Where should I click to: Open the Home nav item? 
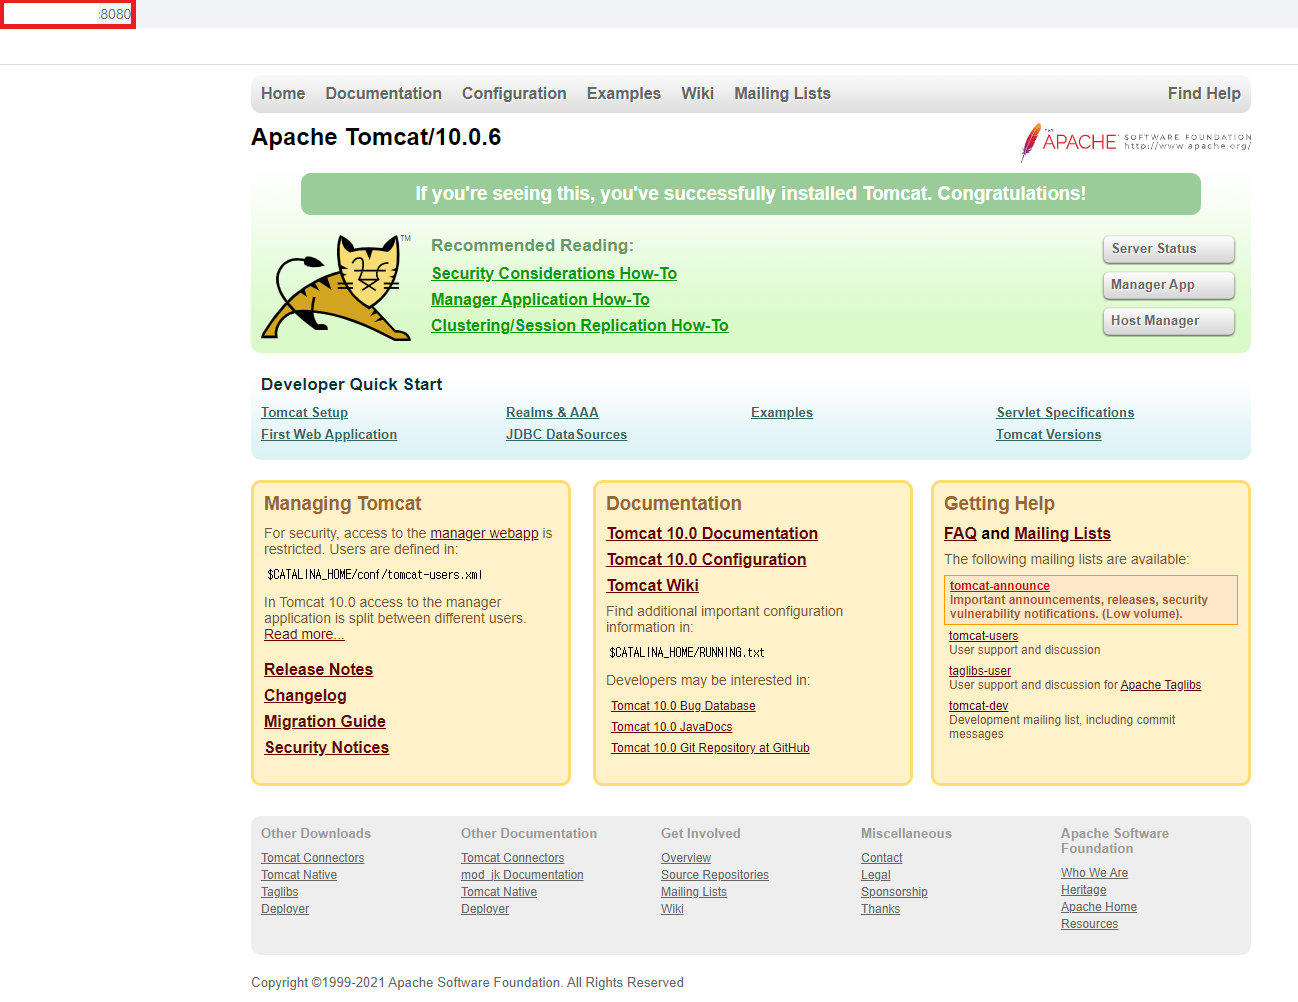pyautogui.click(x=283, y=93)
